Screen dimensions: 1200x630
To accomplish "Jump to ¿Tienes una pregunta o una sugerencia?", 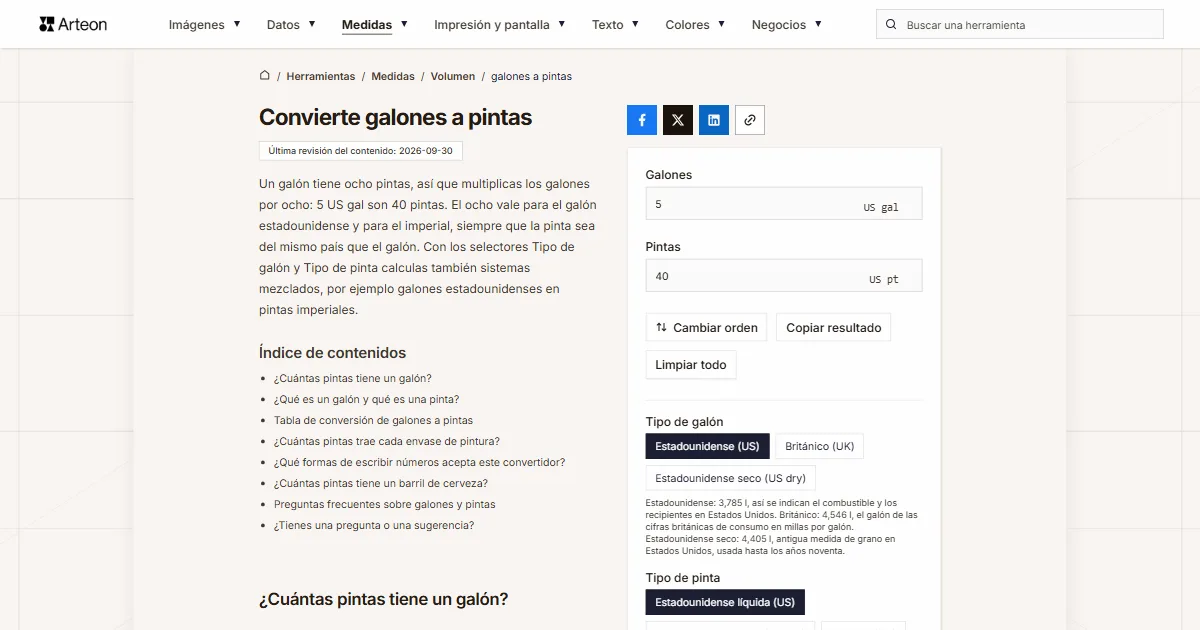I will 374,525.
